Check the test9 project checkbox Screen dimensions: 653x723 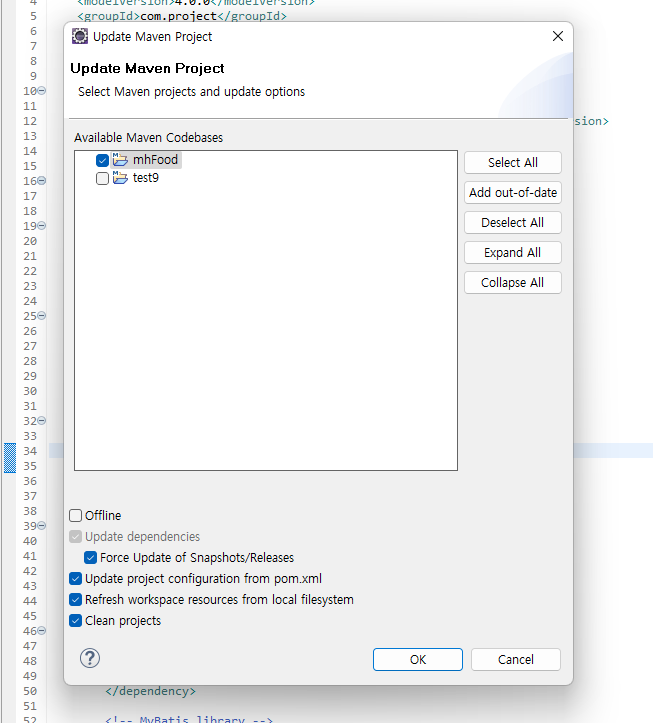tap(102, 178)
